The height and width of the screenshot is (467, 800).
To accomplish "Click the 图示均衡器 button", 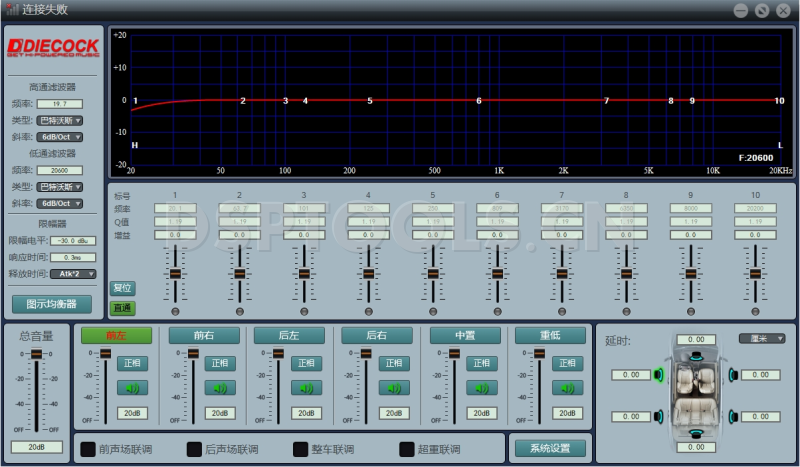I will coord(51,303).
